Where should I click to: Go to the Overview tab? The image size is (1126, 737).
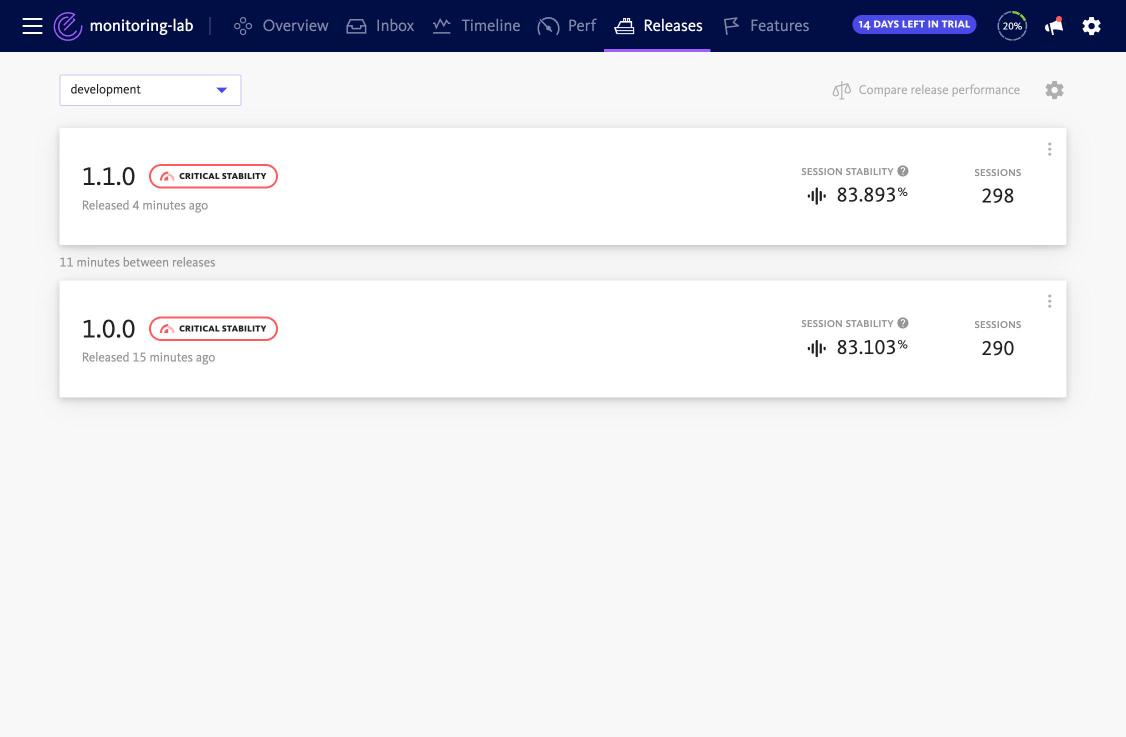pyautogui.click(x=281, y=26)
